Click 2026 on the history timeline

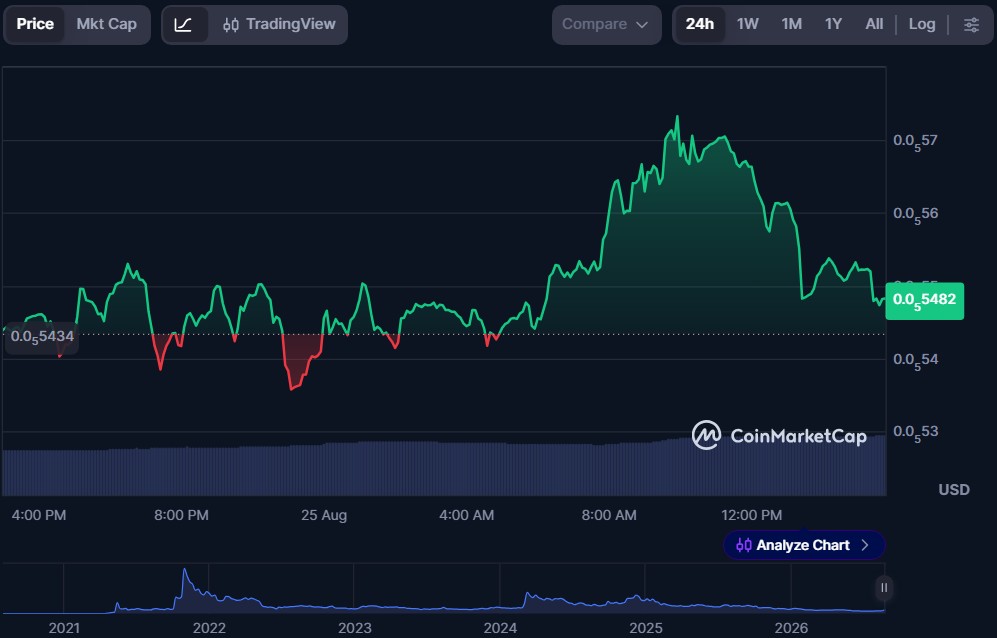coord(791,628)
